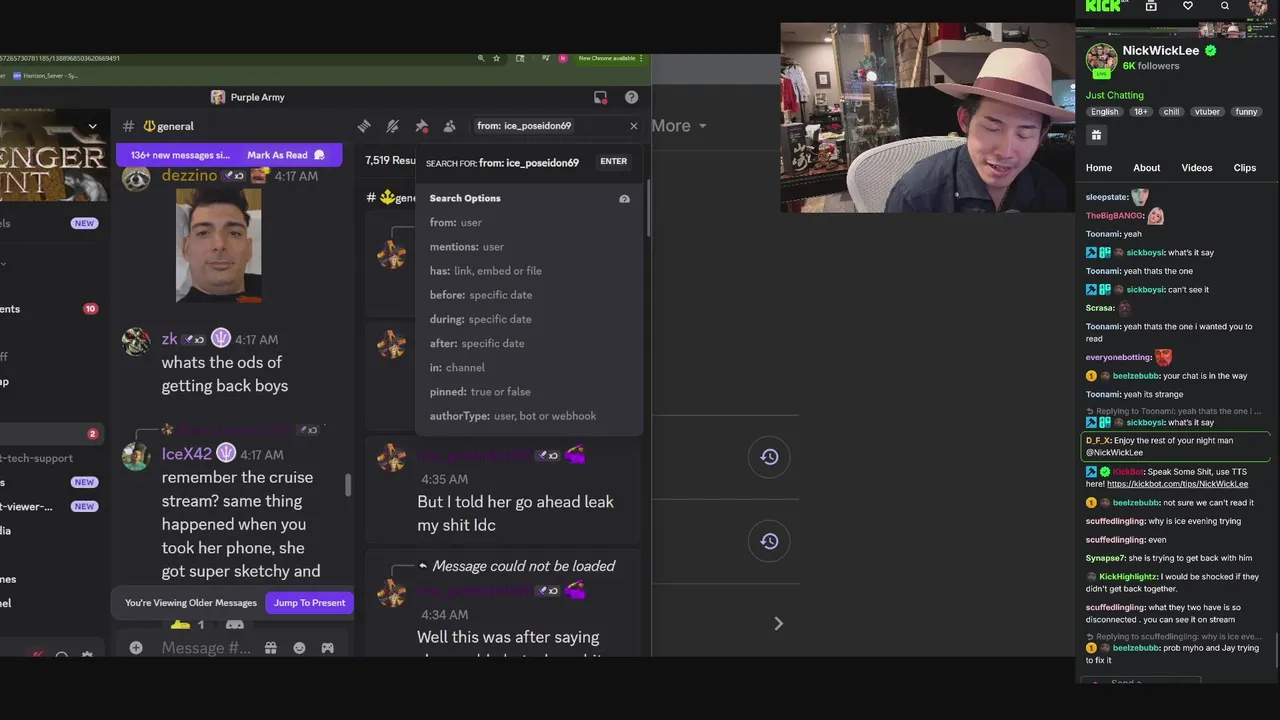Click search result 'But I told her go ahead leak'

(515, 513)
